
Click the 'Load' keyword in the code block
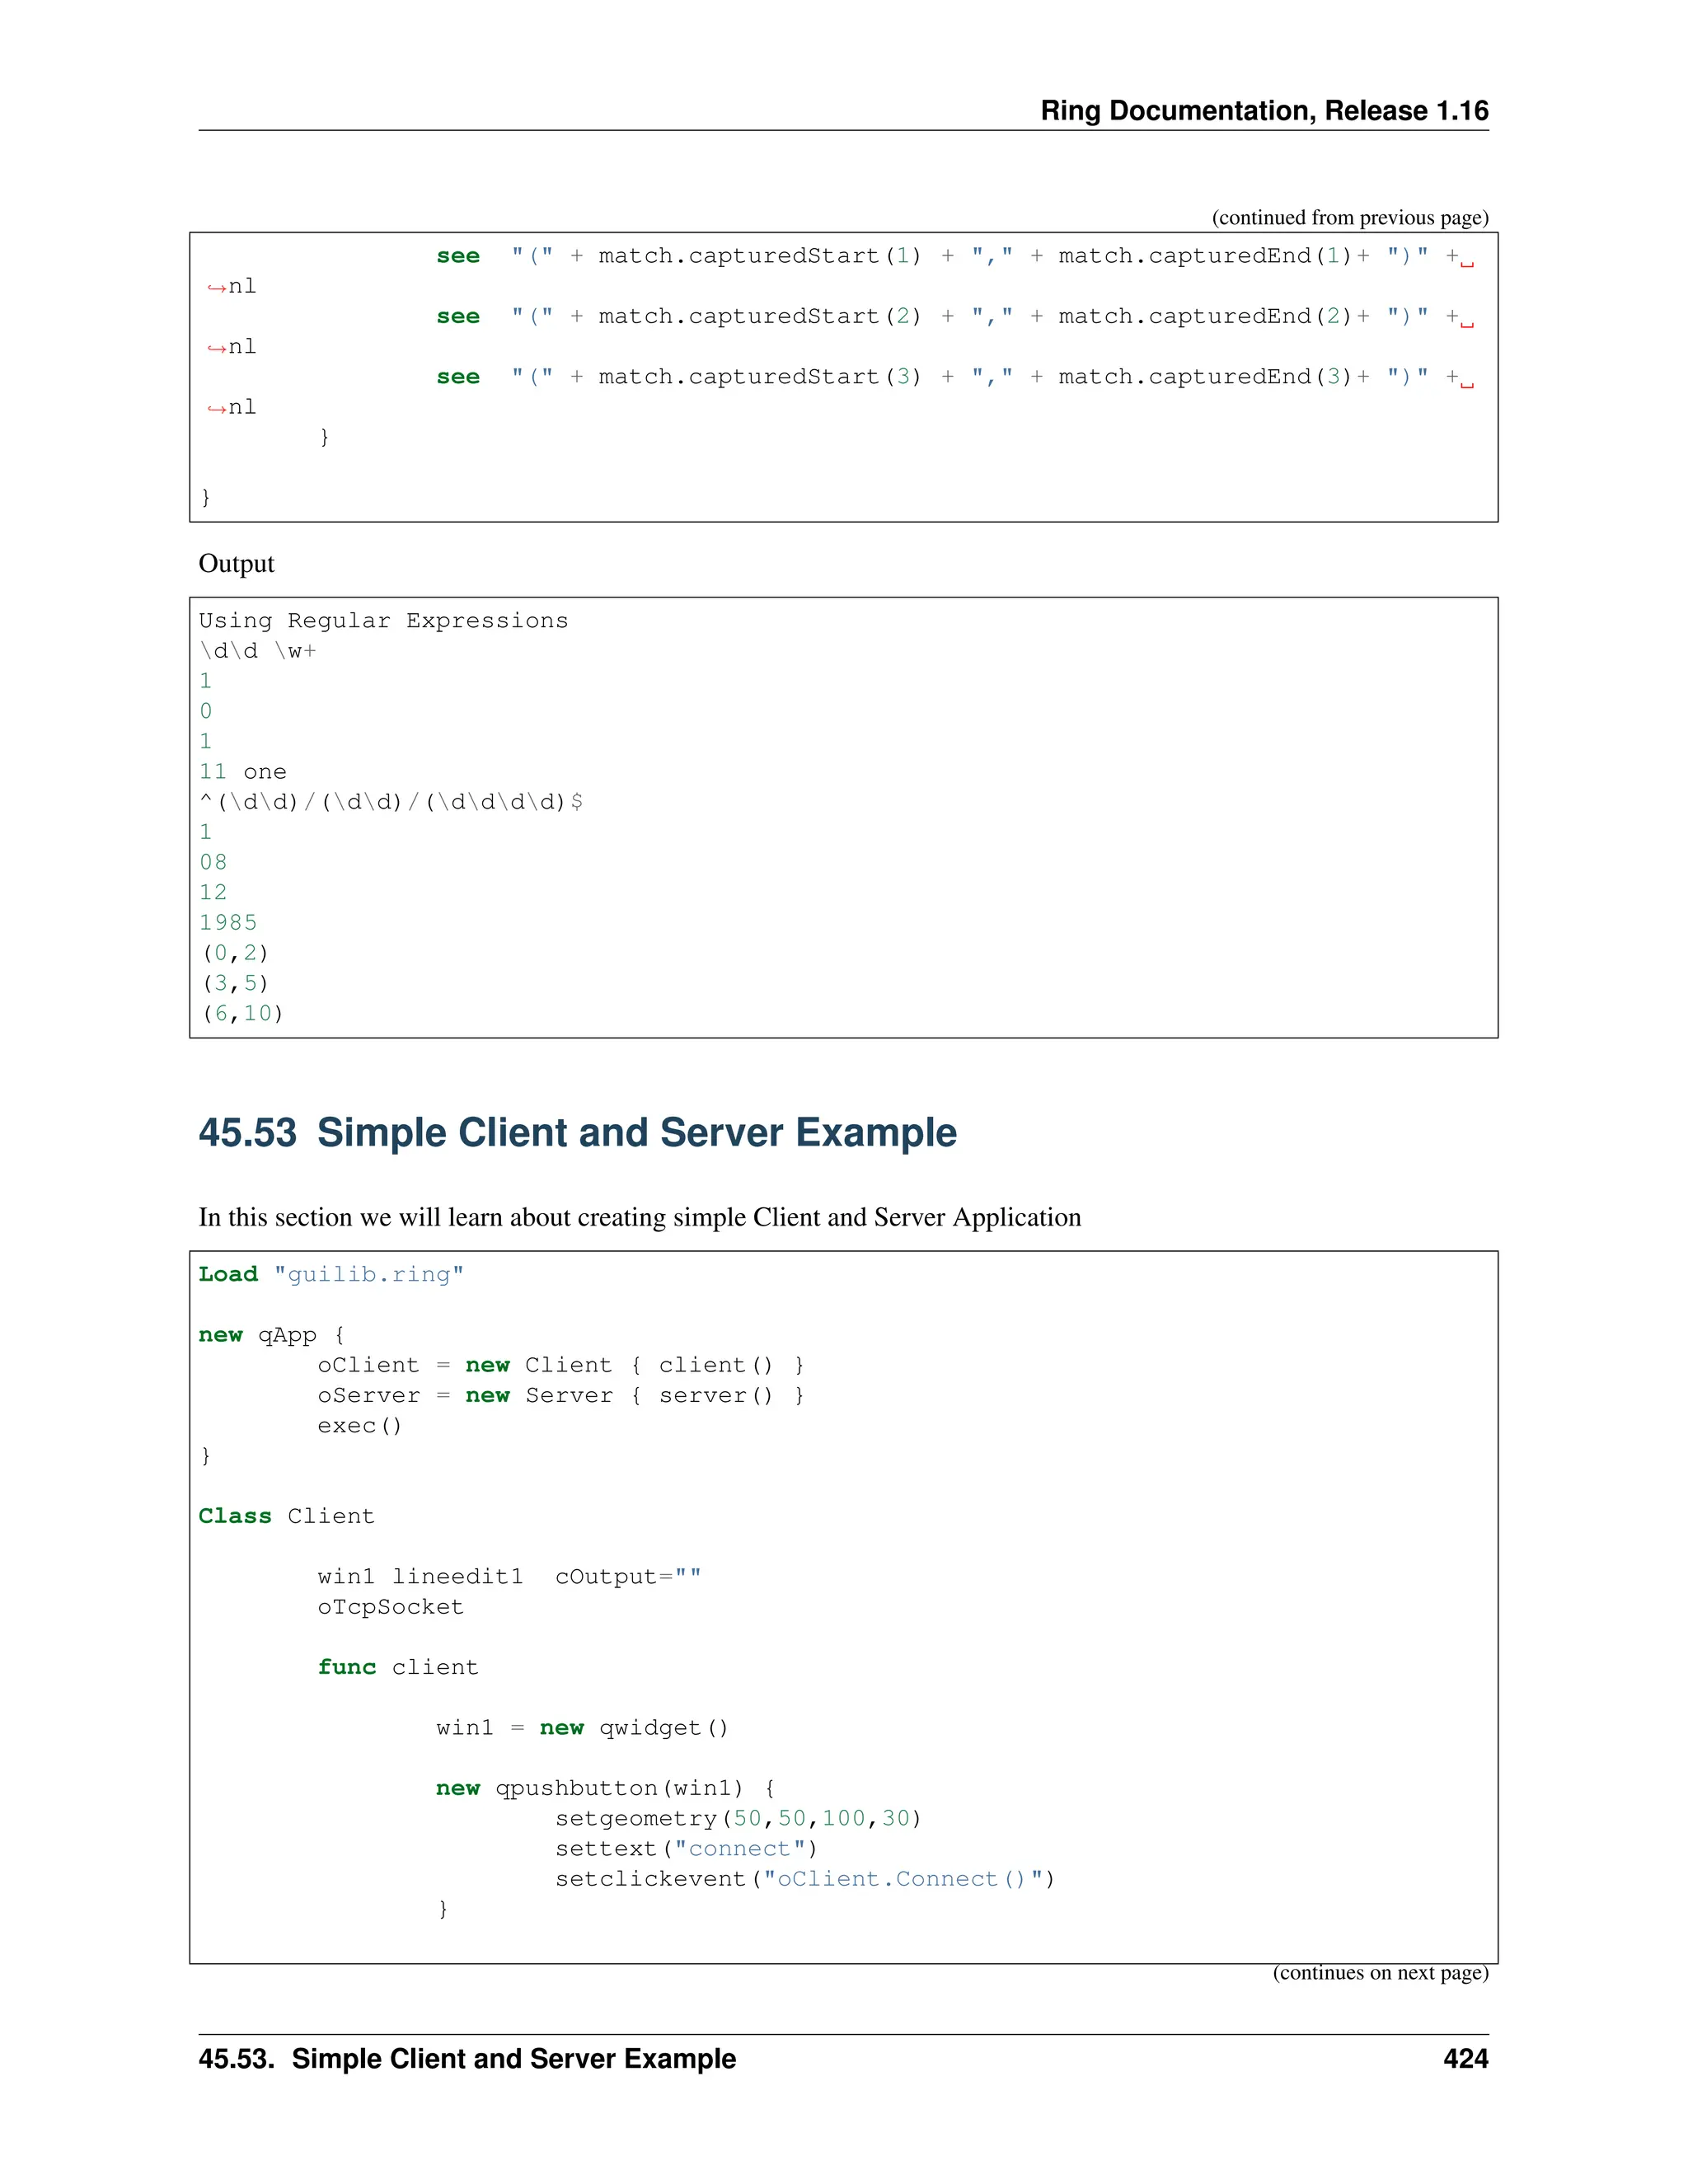(x=228, y=1274)
